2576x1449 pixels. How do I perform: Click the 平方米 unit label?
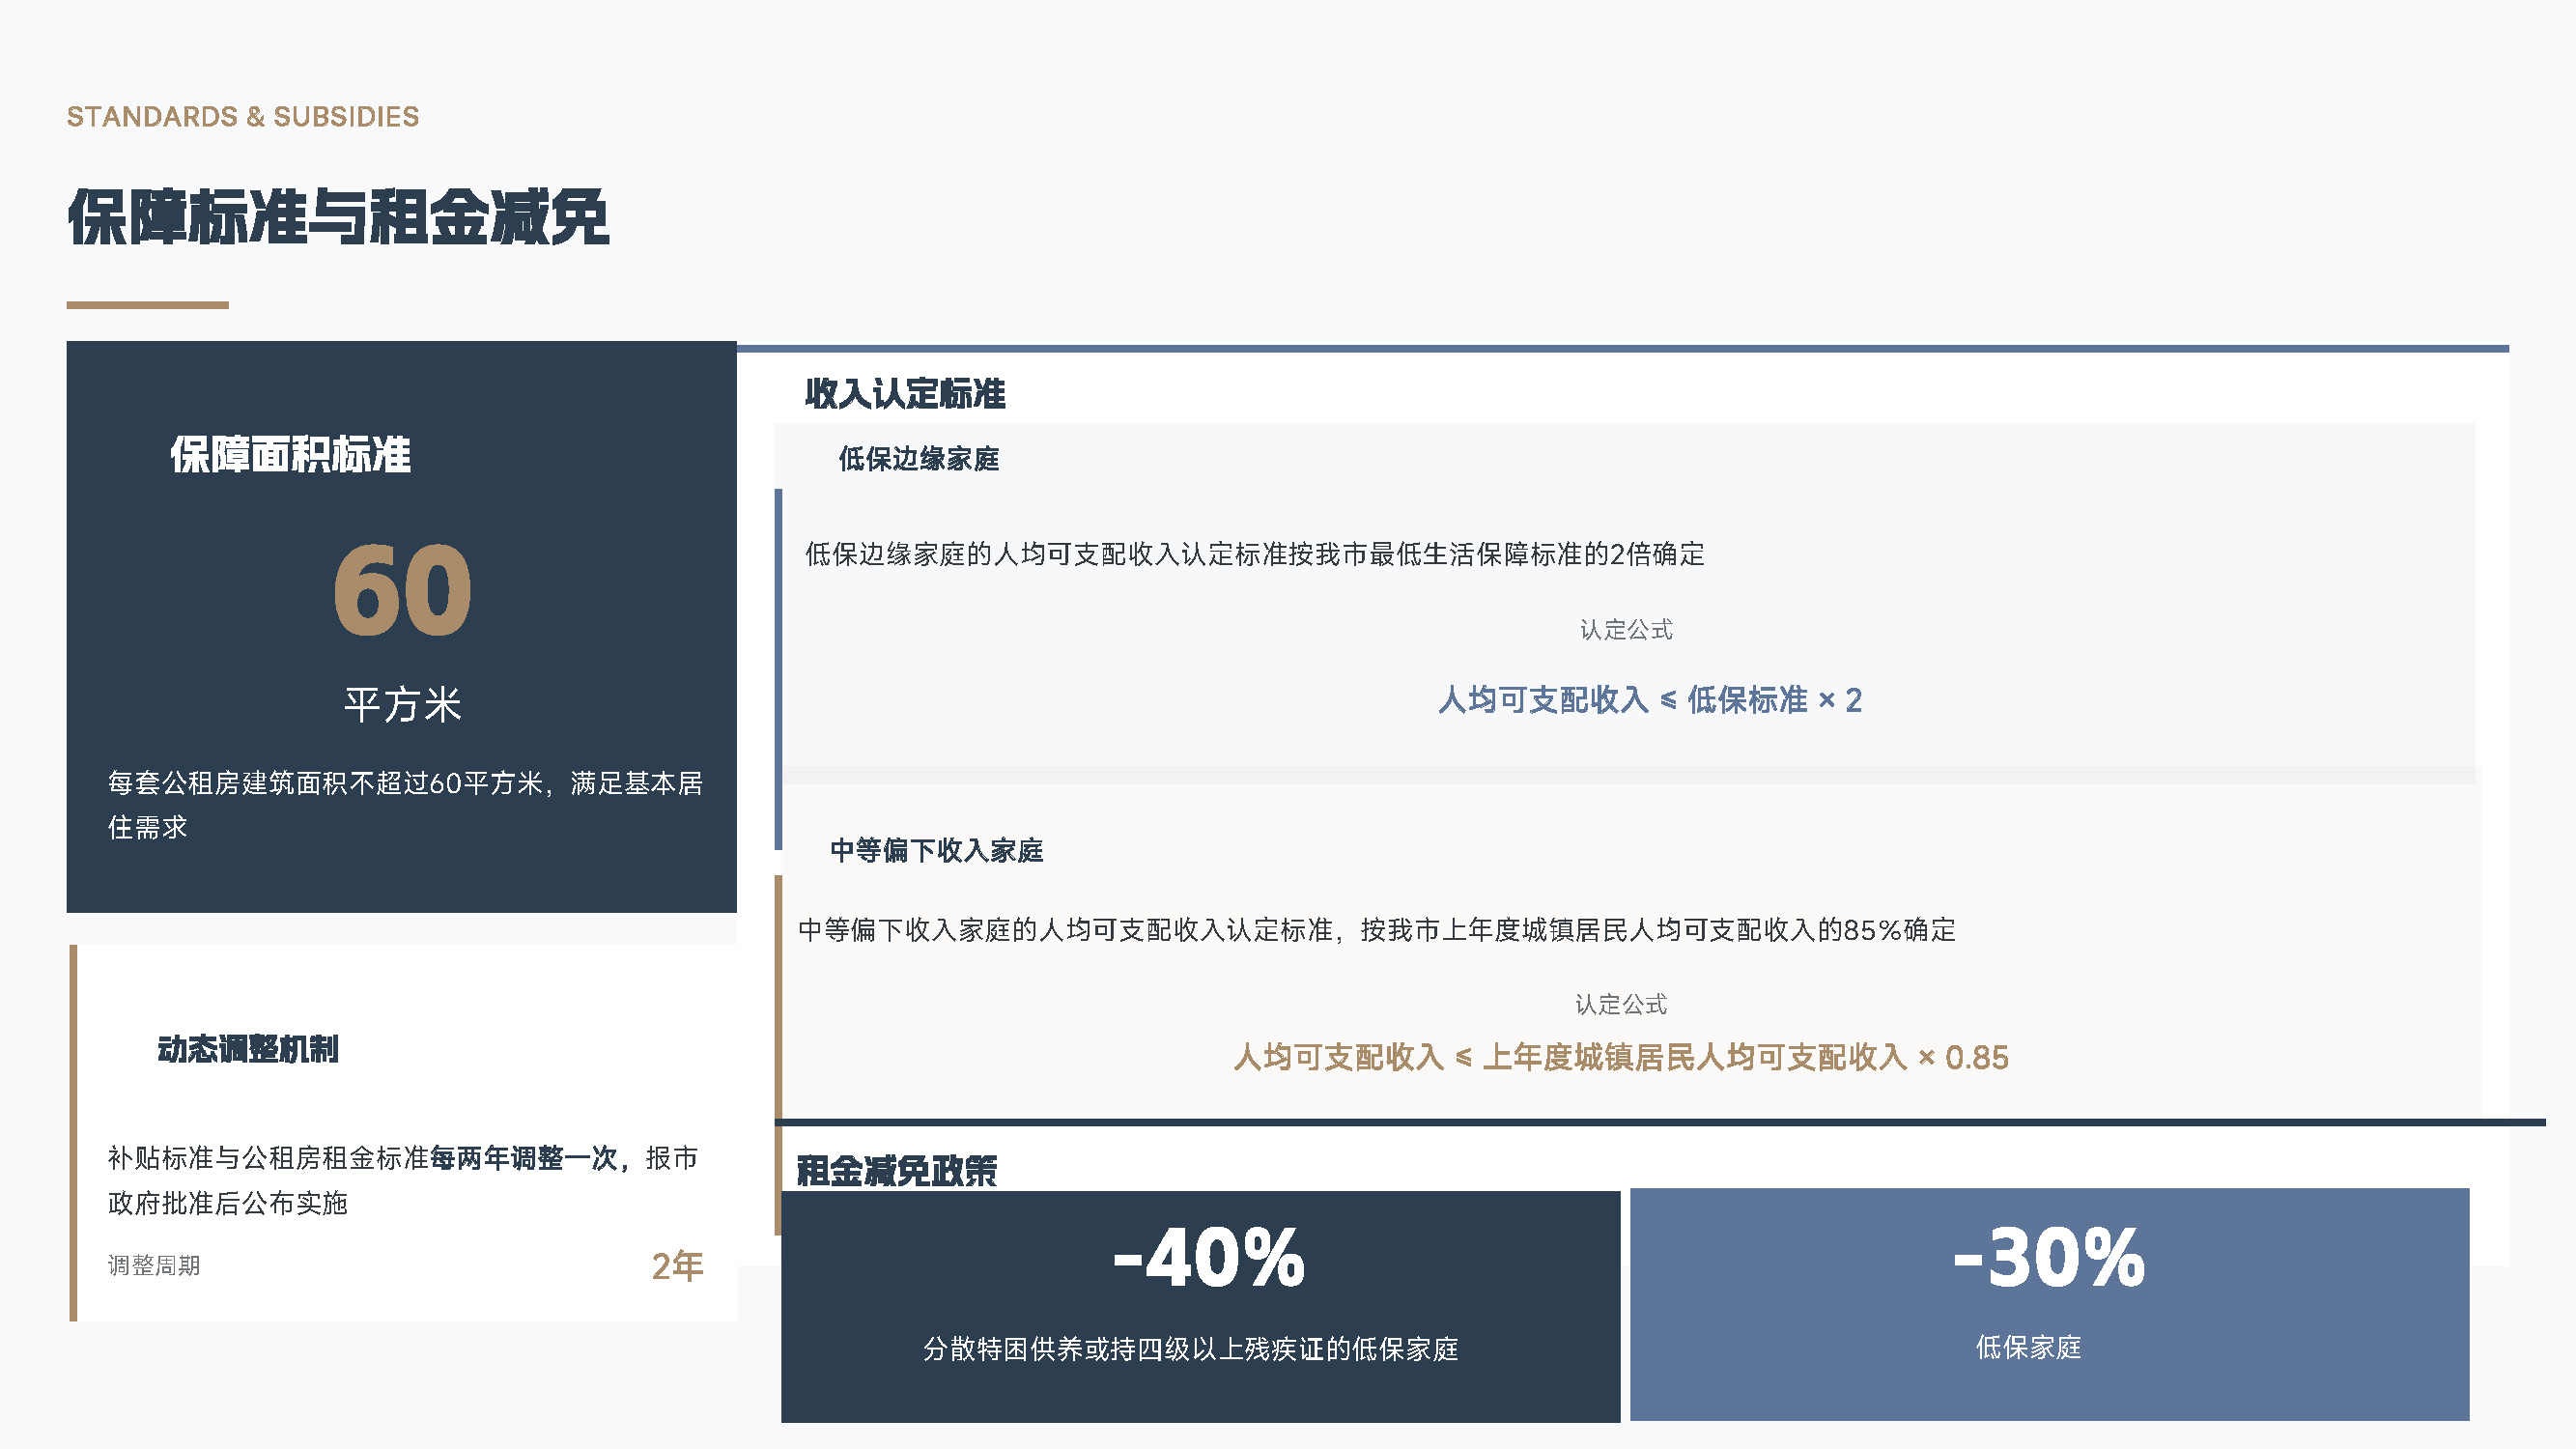pos(402,704)
